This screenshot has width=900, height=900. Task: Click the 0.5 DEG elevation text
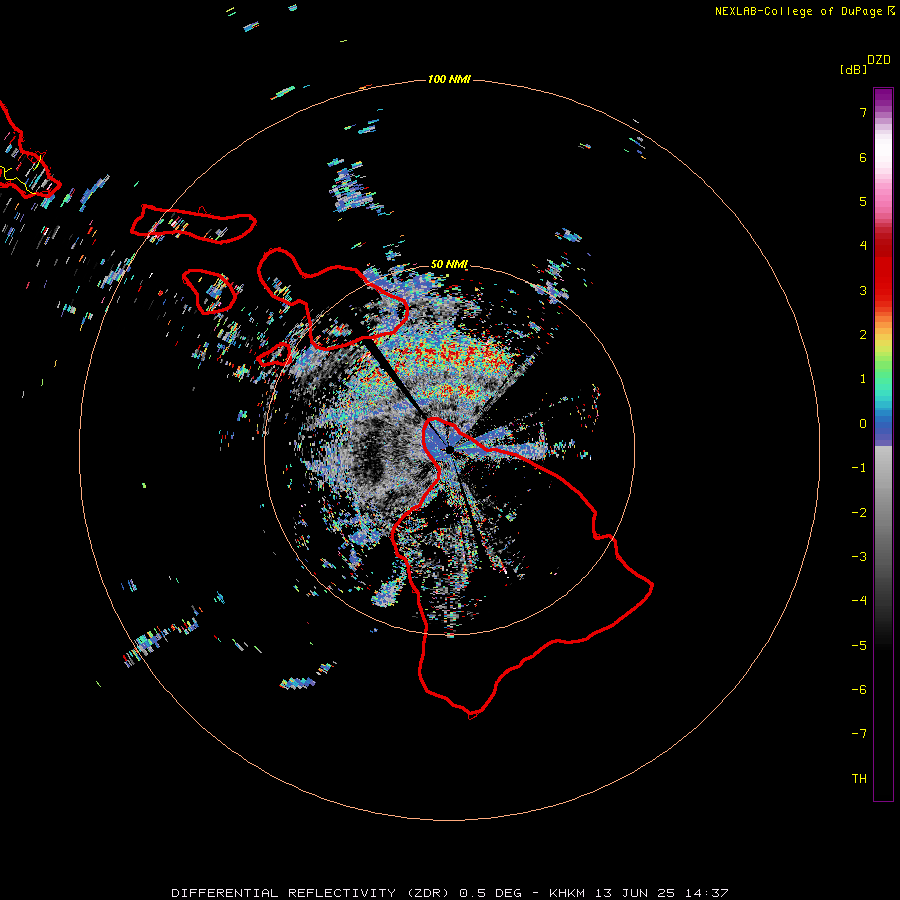click(490, 893)
